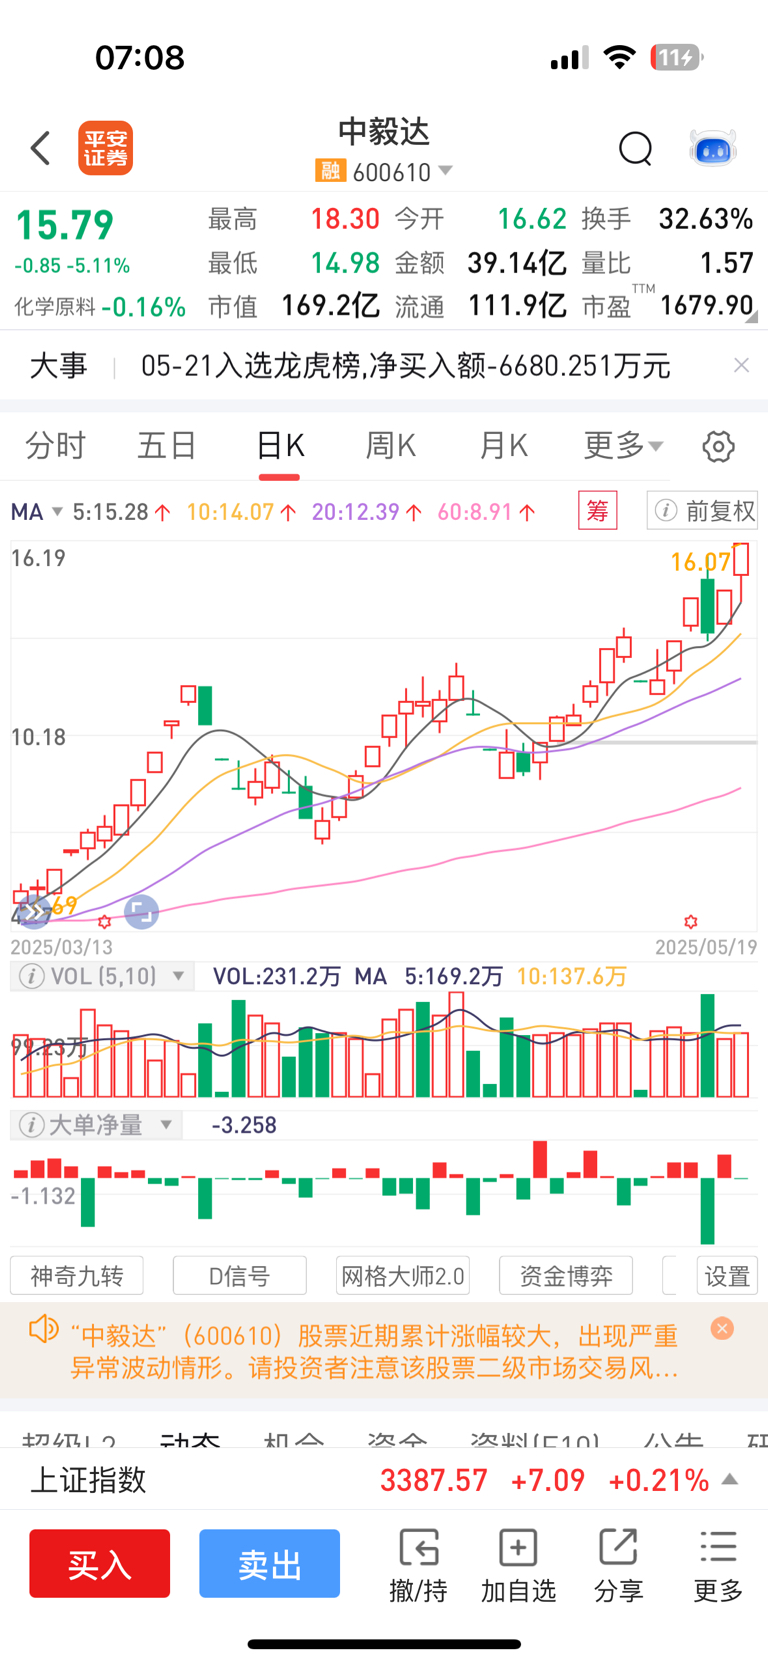Image resolution: width=769 pixels, height=1665 pixels.
Task: Open the 化学原料 sector -0.16% link
Action: [x=100, y=306]
